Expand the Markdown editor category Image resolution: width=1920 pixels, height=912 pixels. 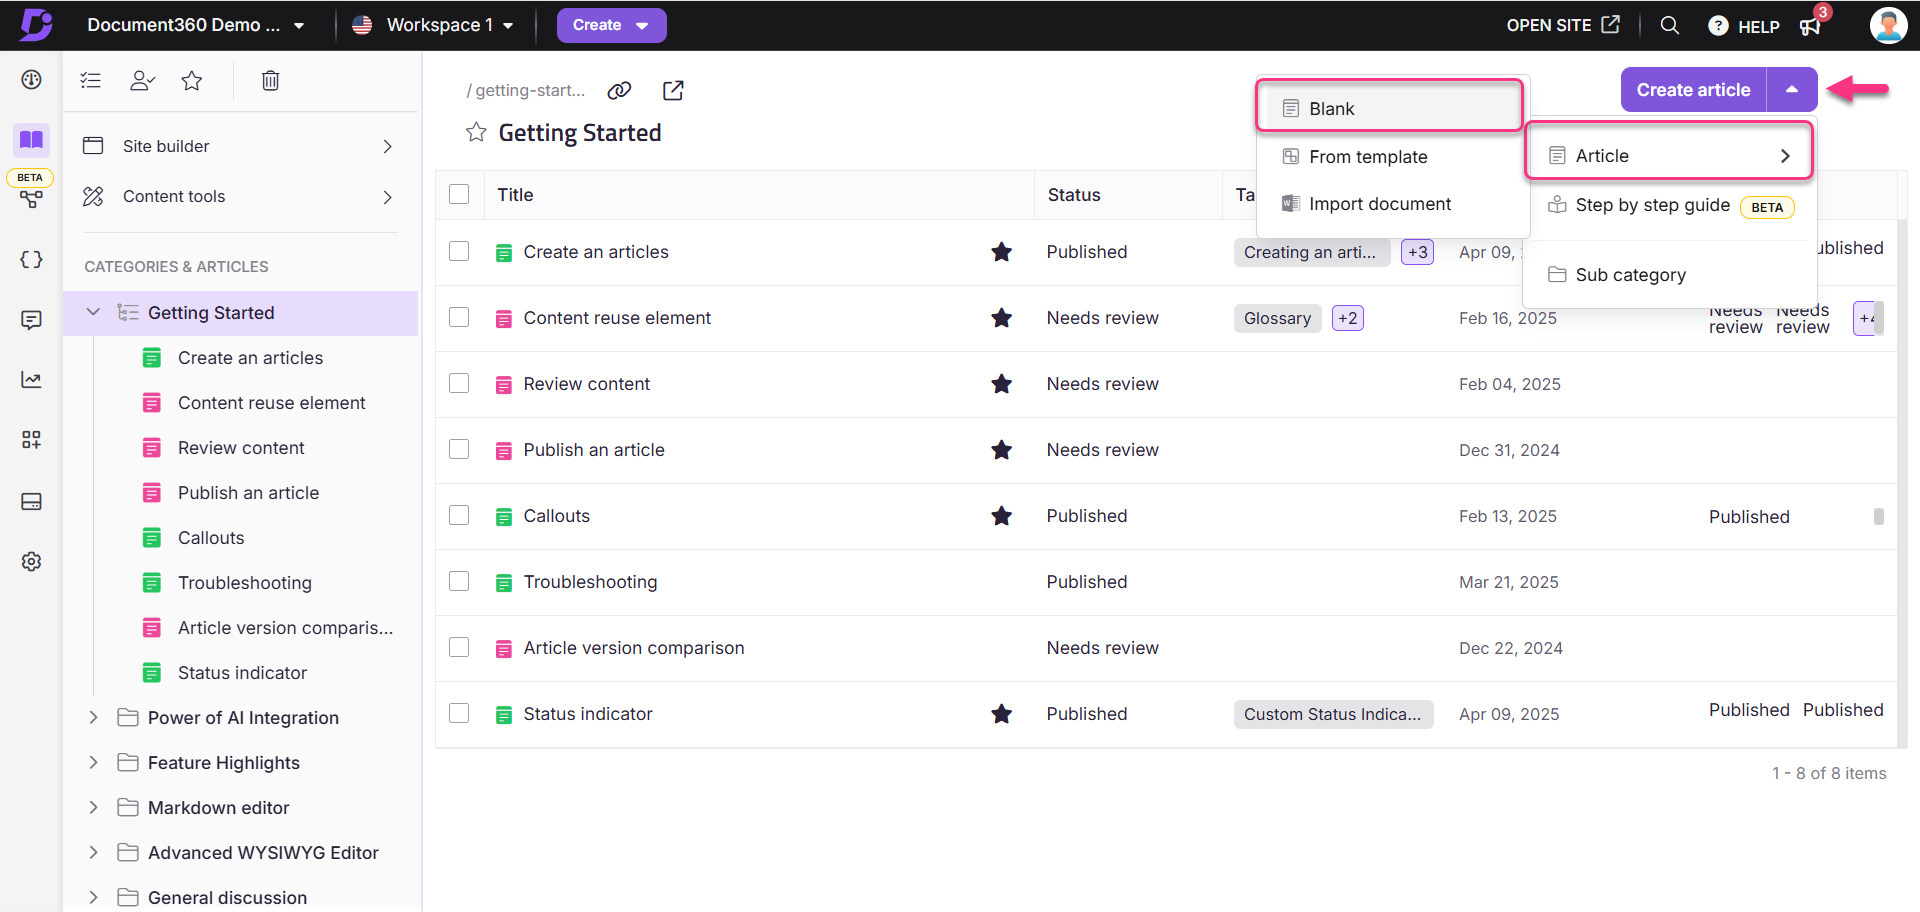click(93, 807)
